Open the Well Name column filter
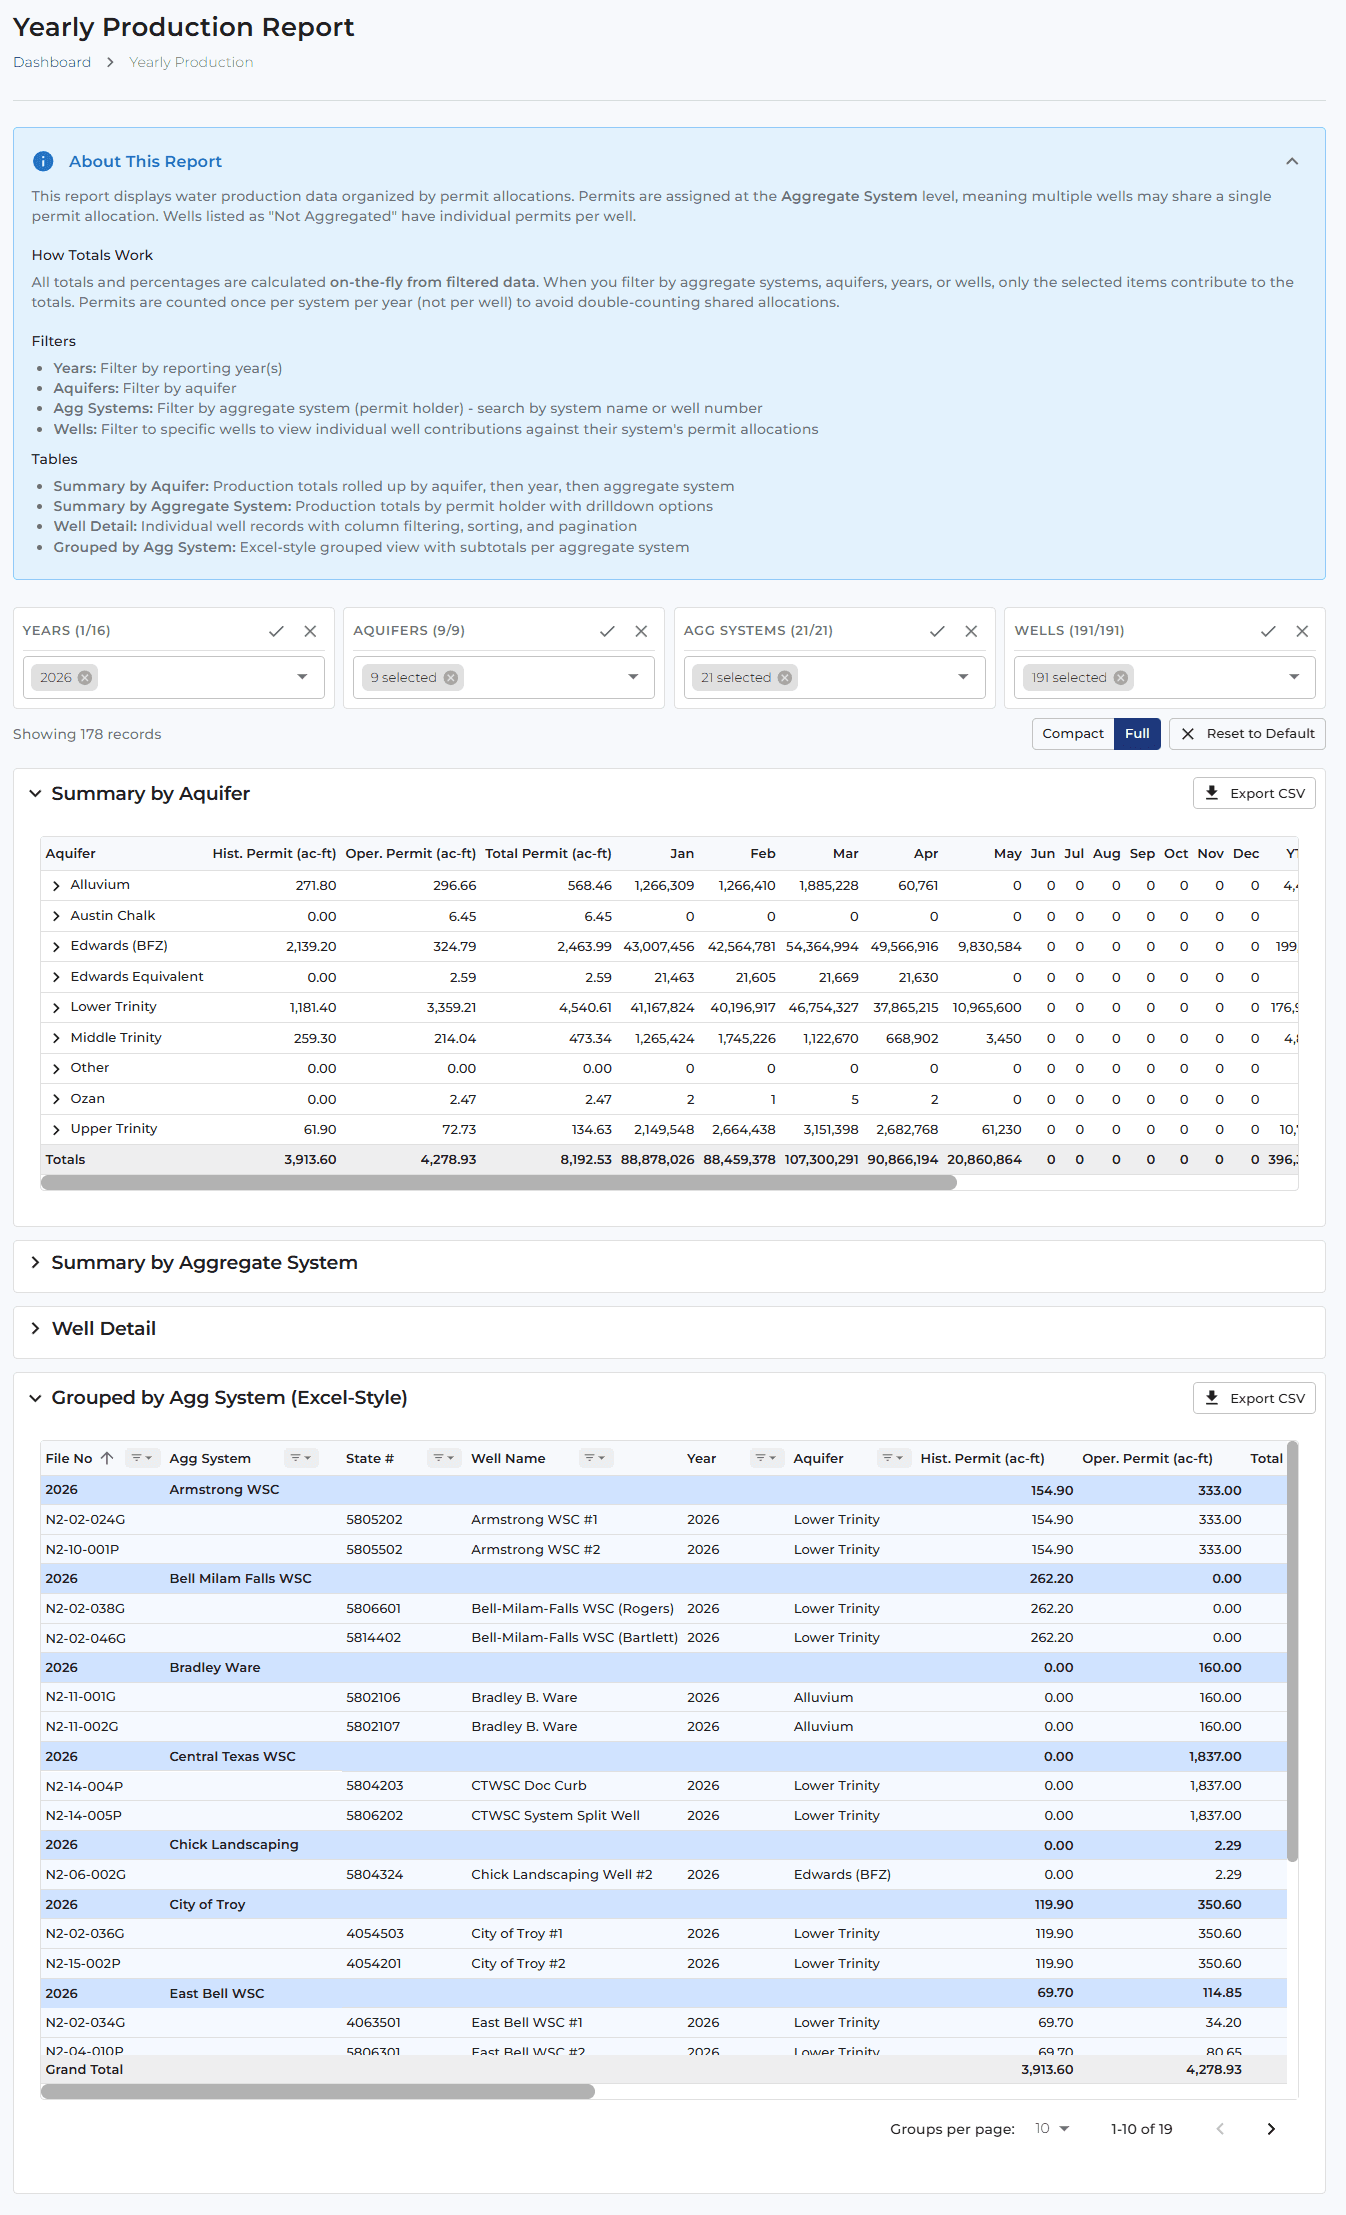 596,1458
